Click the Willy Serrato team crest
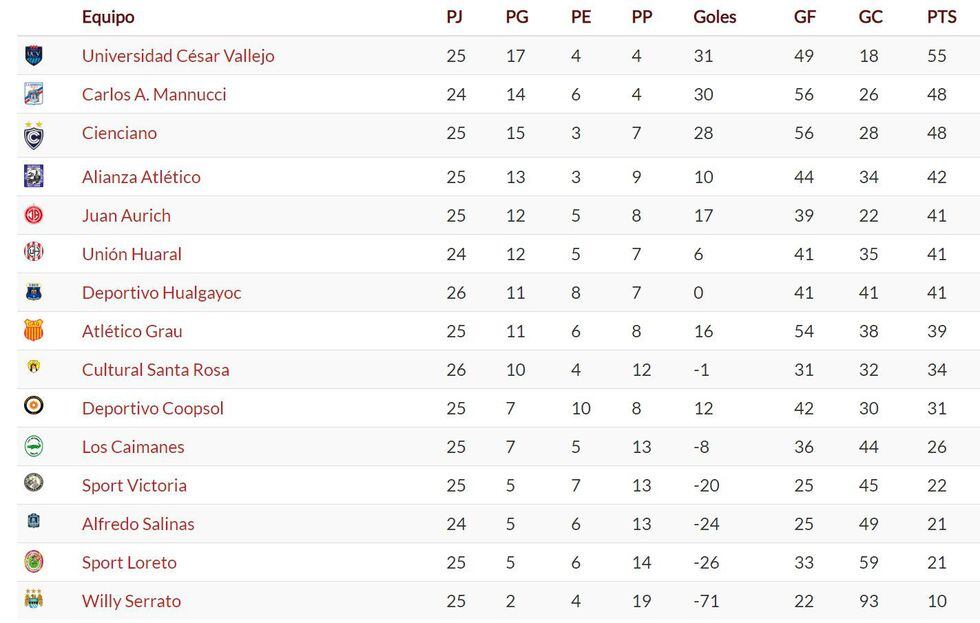The image size is (980, 623). pos(34,600)
